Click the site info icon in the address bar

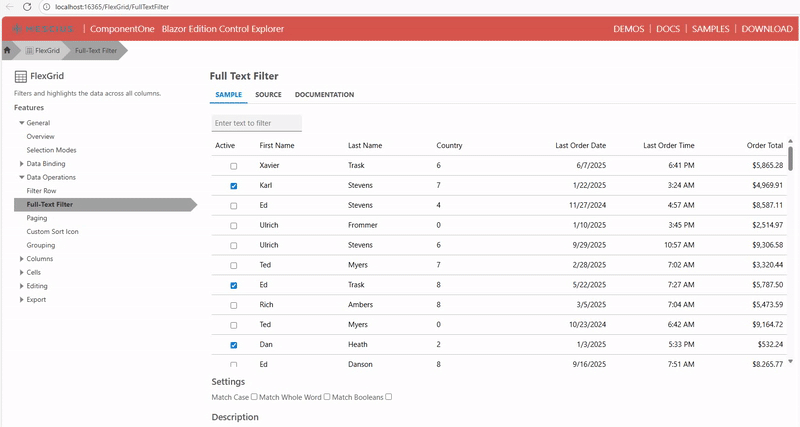[x=46, y=7]
